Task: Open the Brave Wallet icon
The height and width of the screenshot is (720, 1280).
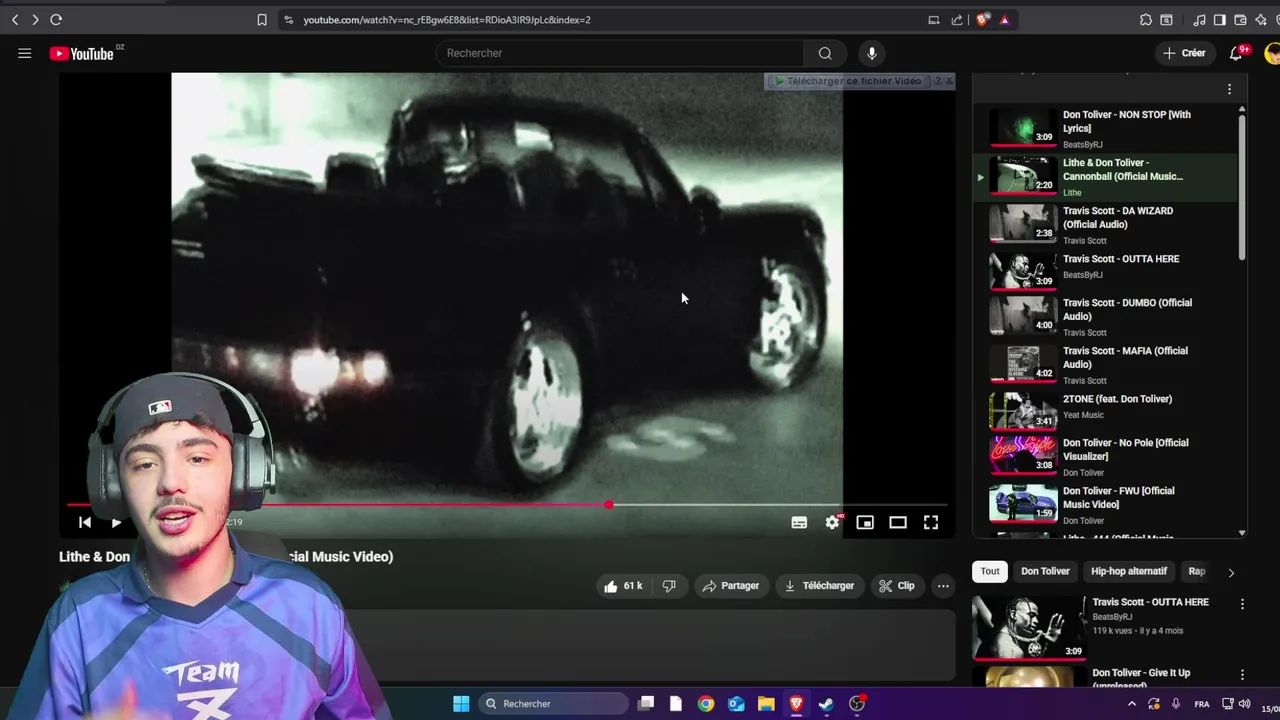Action: tap(1240, 20)
